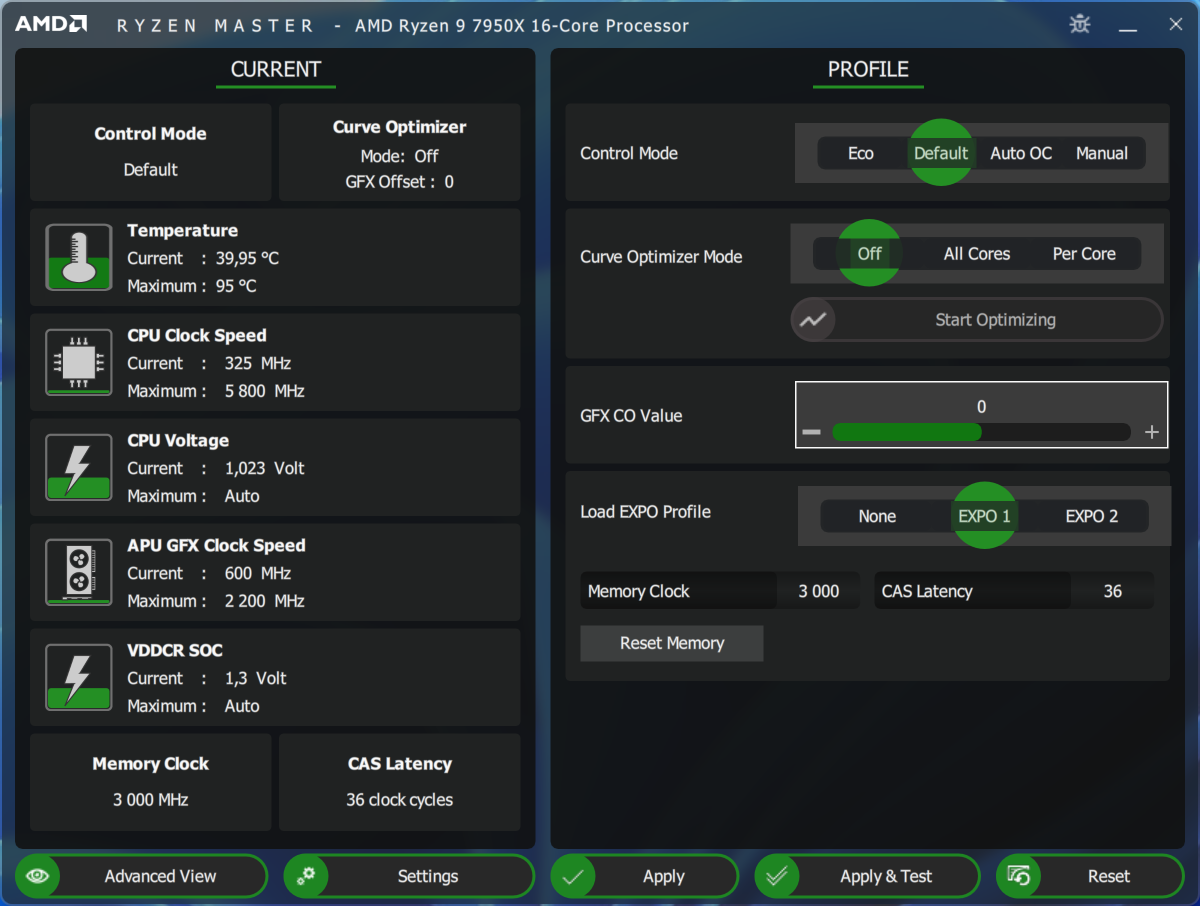
Task: Set Curve Optimizer Mode to Off
Action: [x=869, y=253]
